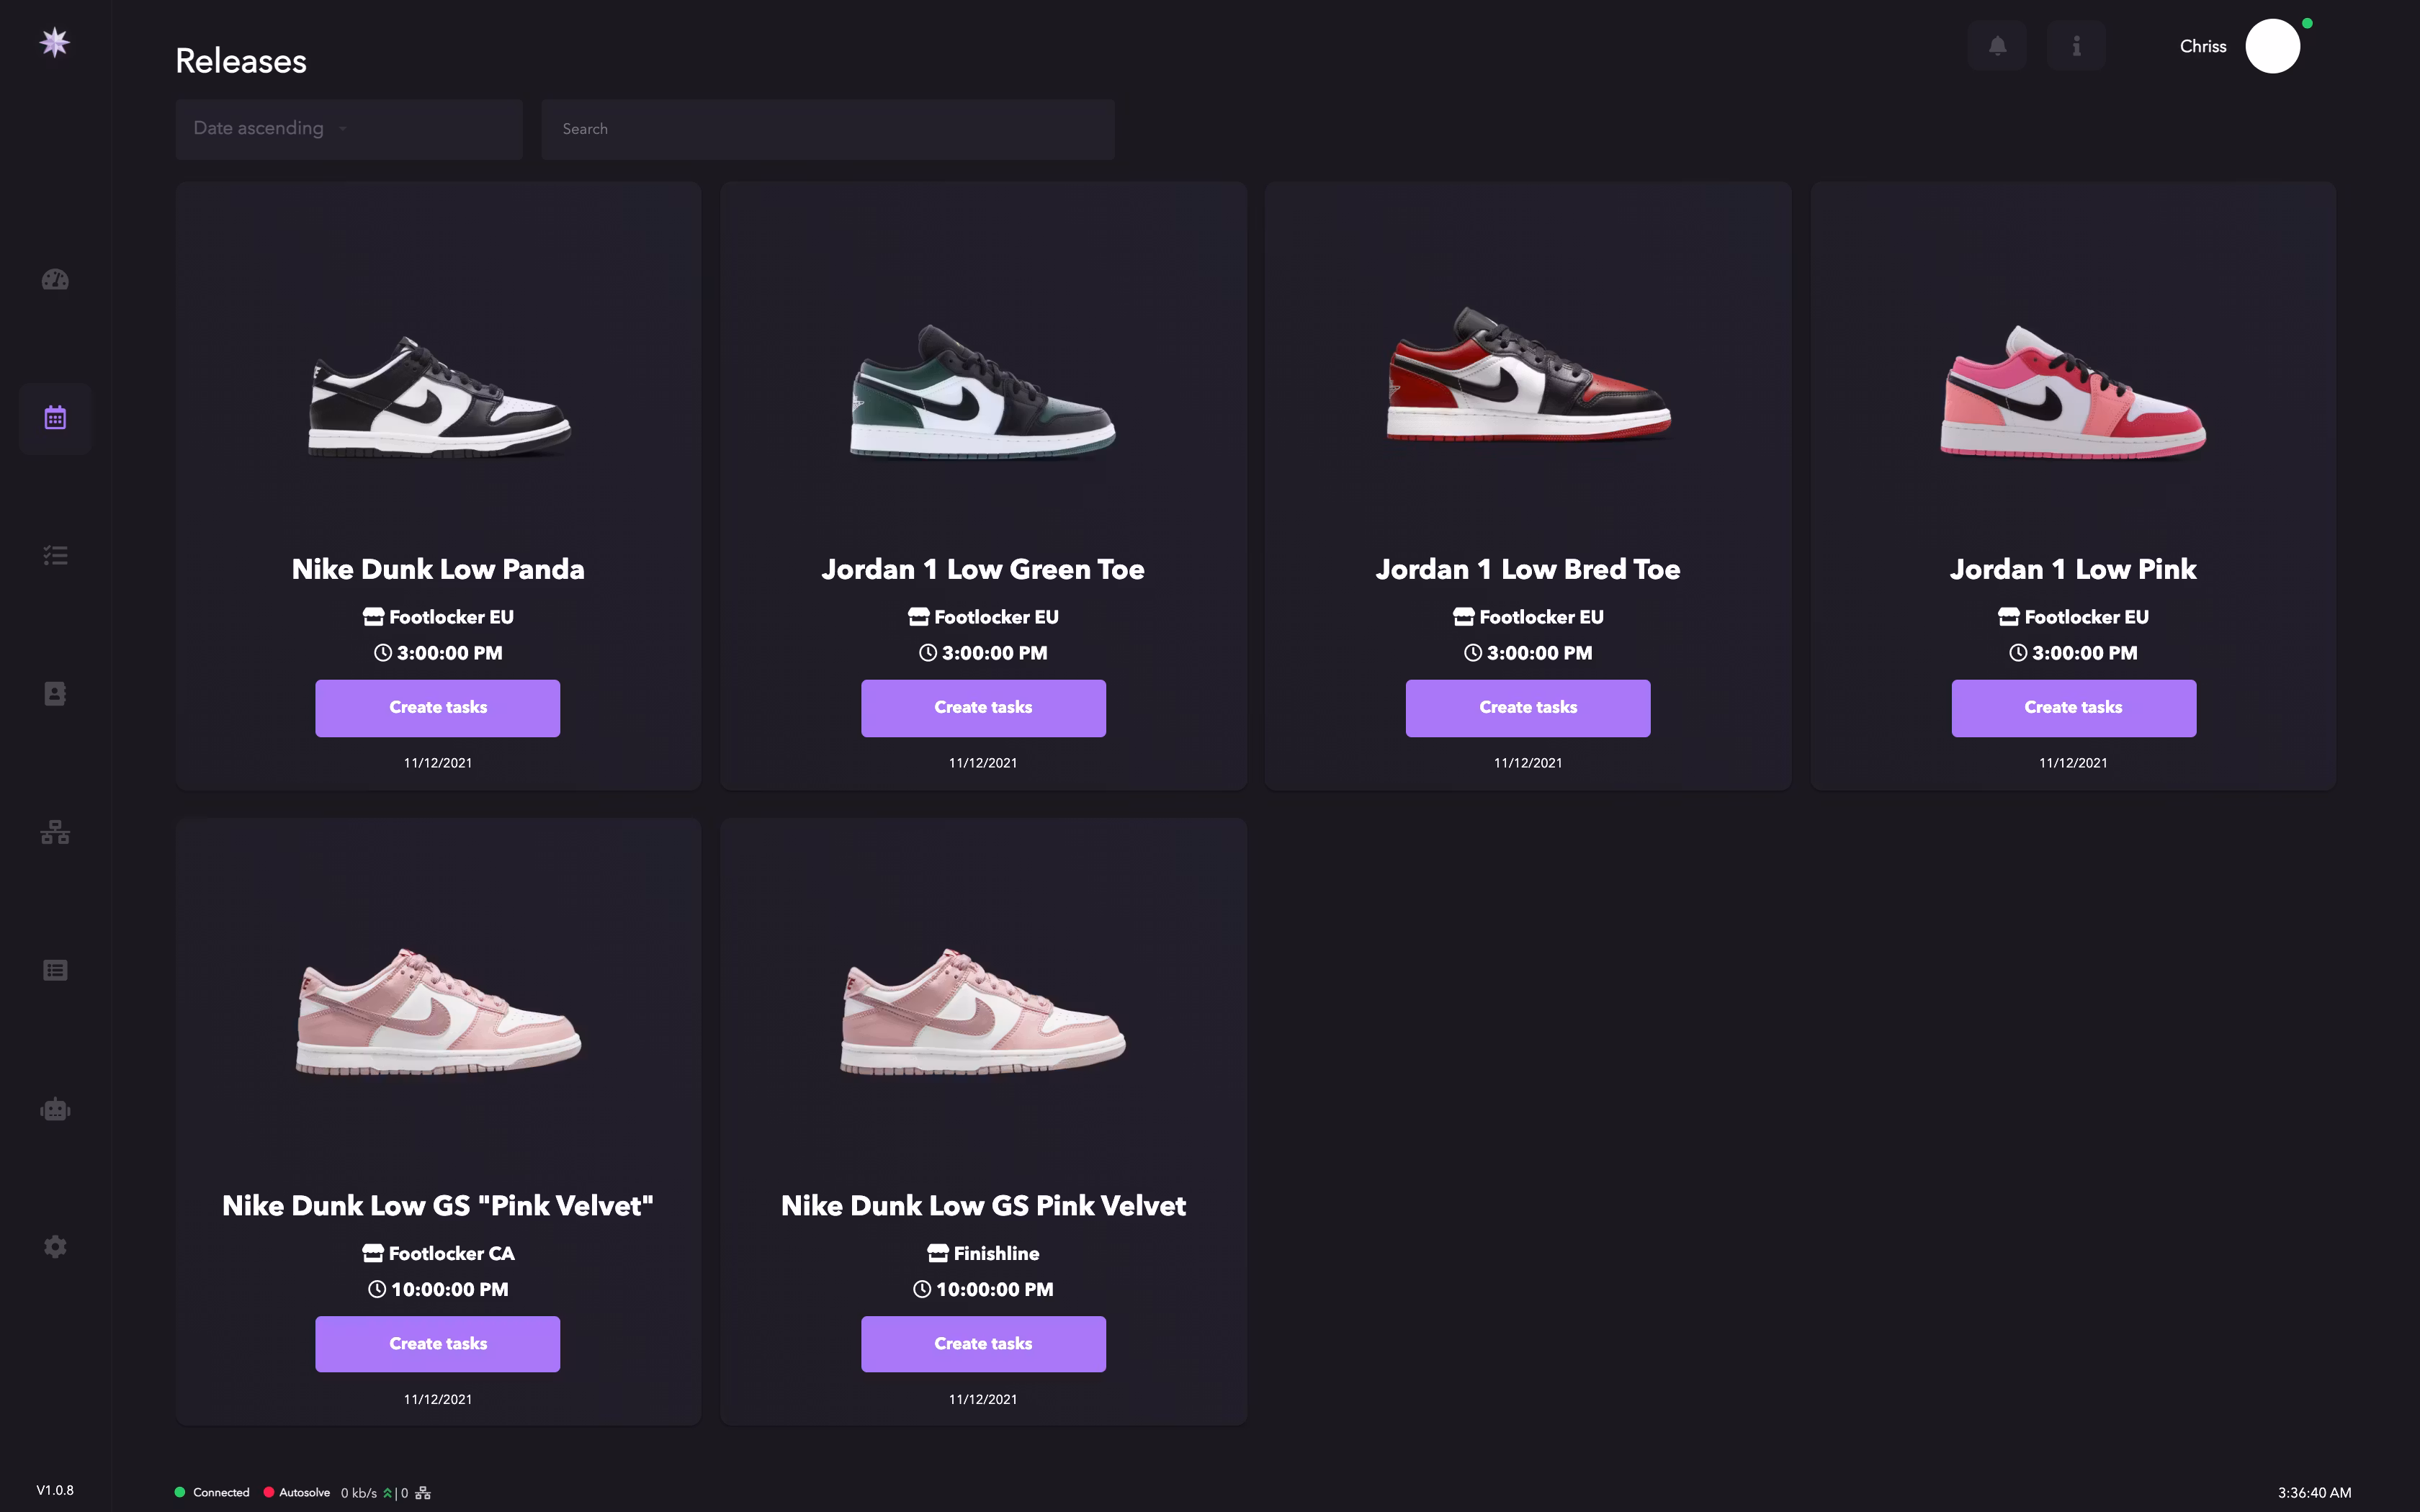Click the notifications bell icon
This screenshot has width=2420, height=1512.
[x=1997, y=46]
